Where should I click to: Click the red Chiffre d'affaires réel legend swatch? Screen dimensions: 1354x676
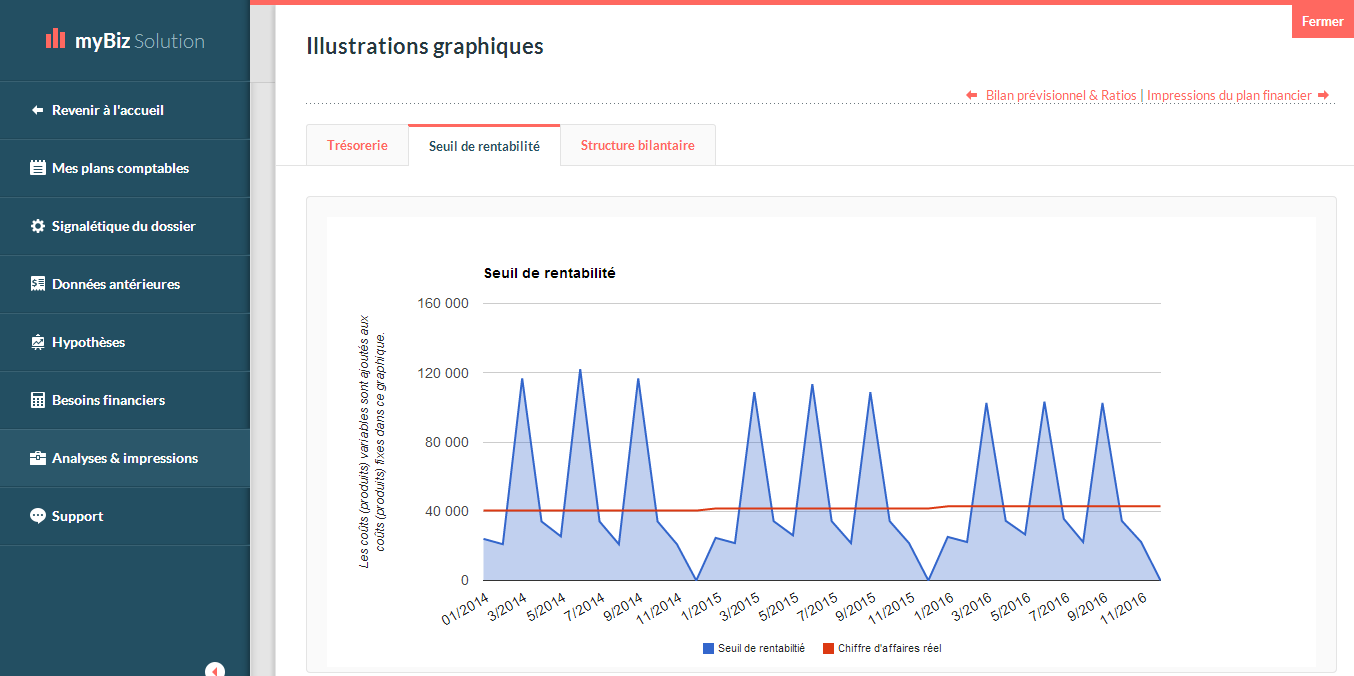828,648
